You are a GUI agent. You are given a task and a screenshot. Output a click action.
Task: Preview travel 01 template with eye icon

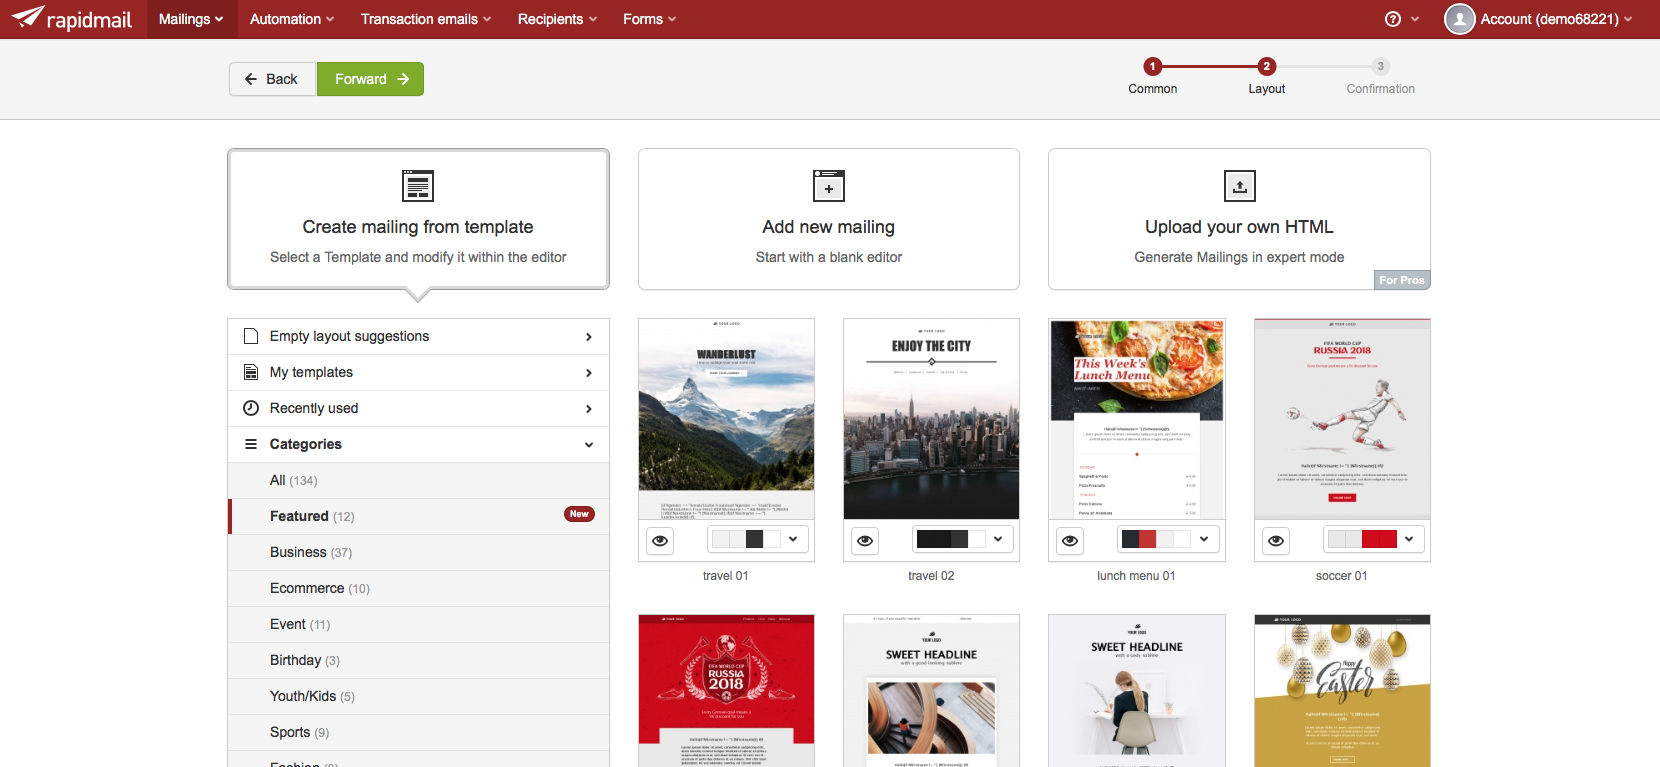pyautogui.click(x=660, y=540)
